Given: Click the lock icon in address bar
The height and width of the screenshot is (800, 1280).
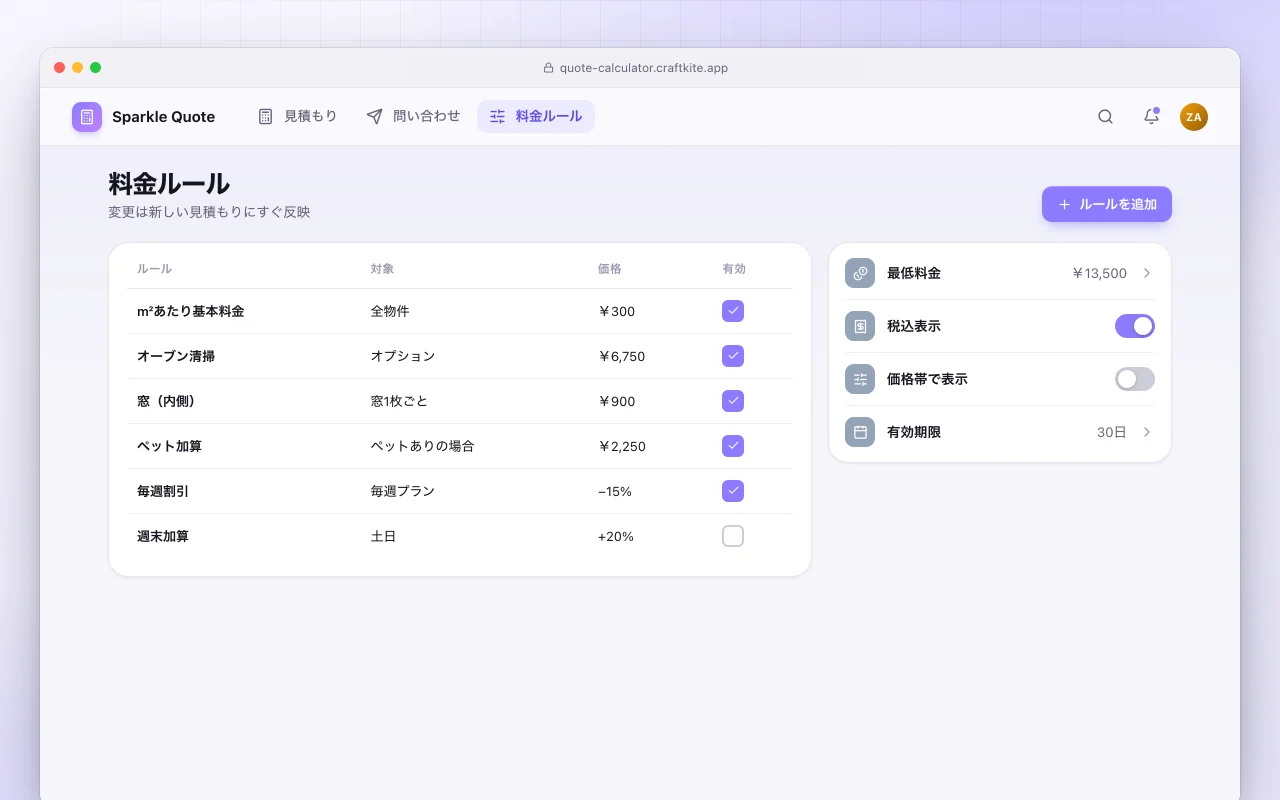Looking at the screenshot, I should (548, 68).
